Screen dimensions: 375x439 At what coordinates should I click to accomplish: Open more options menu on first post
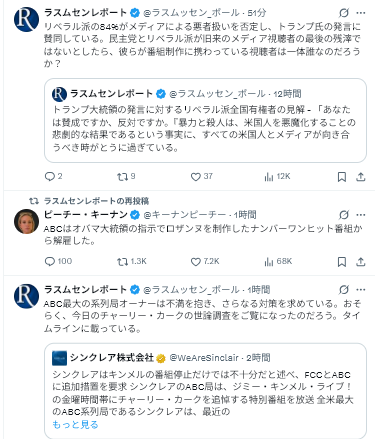click(x=361, y=13)
